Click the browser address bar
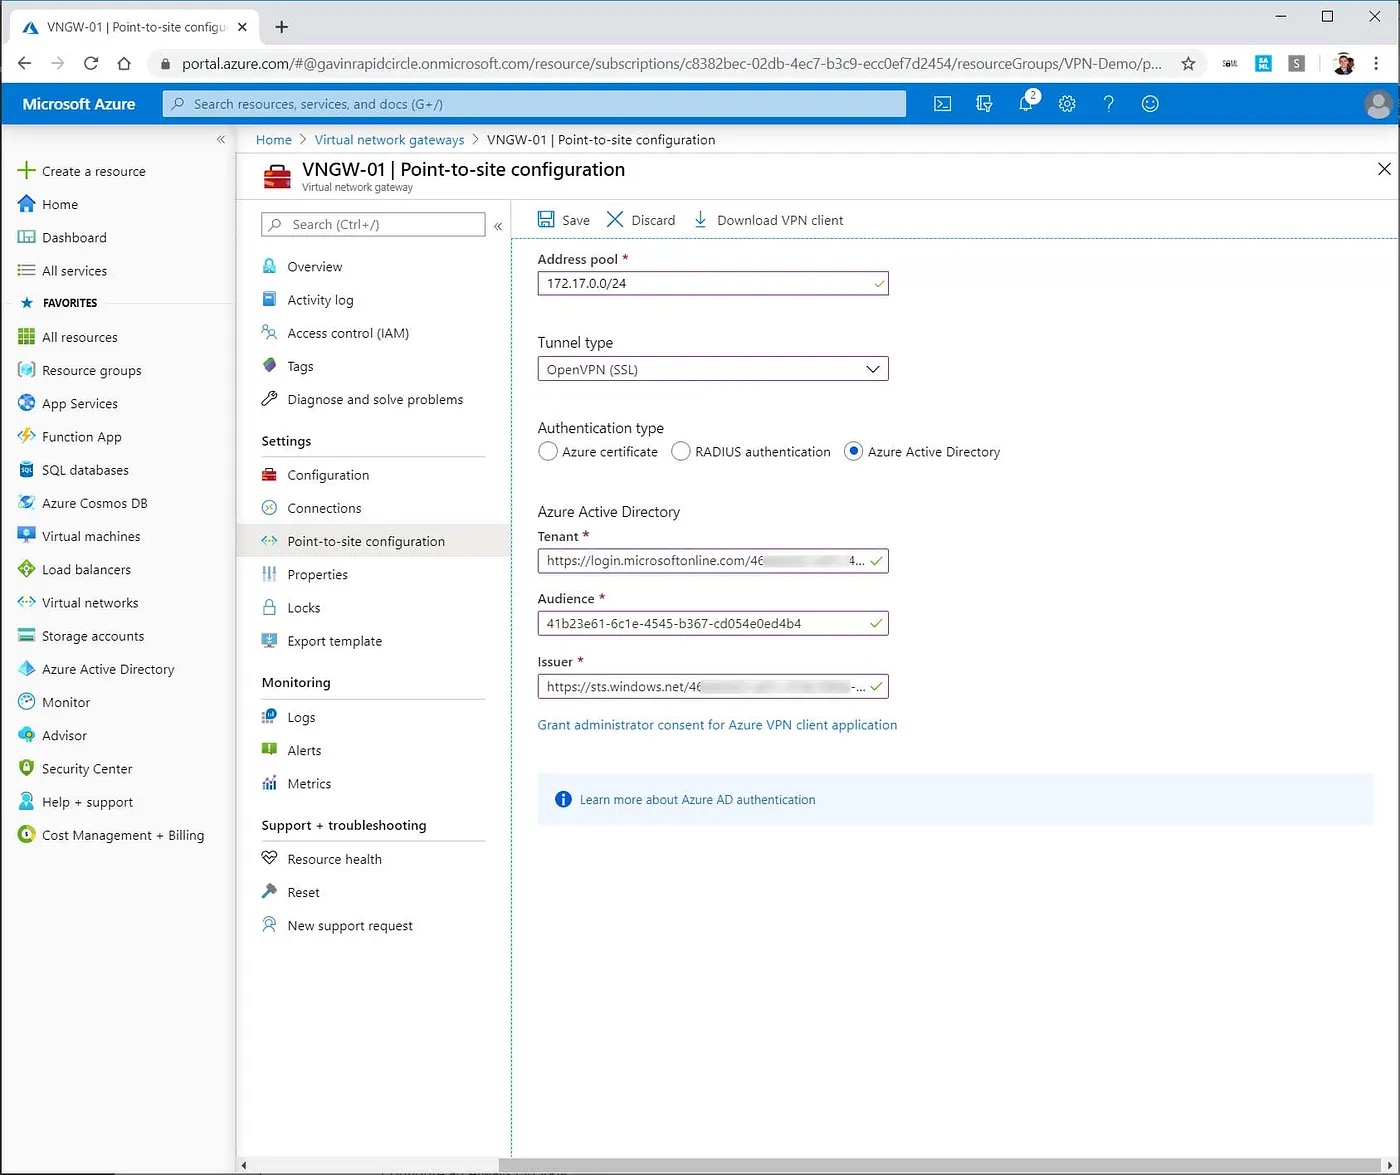The height and width of the screenshot is (1175, 1400). pos(670,63)
